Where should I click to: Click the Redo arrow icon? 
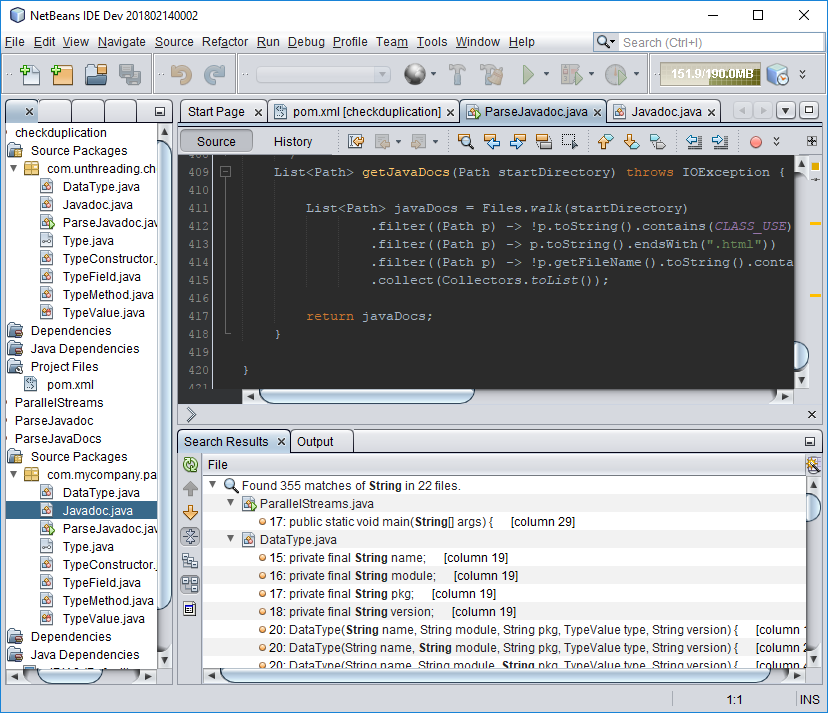coord(214,74)
